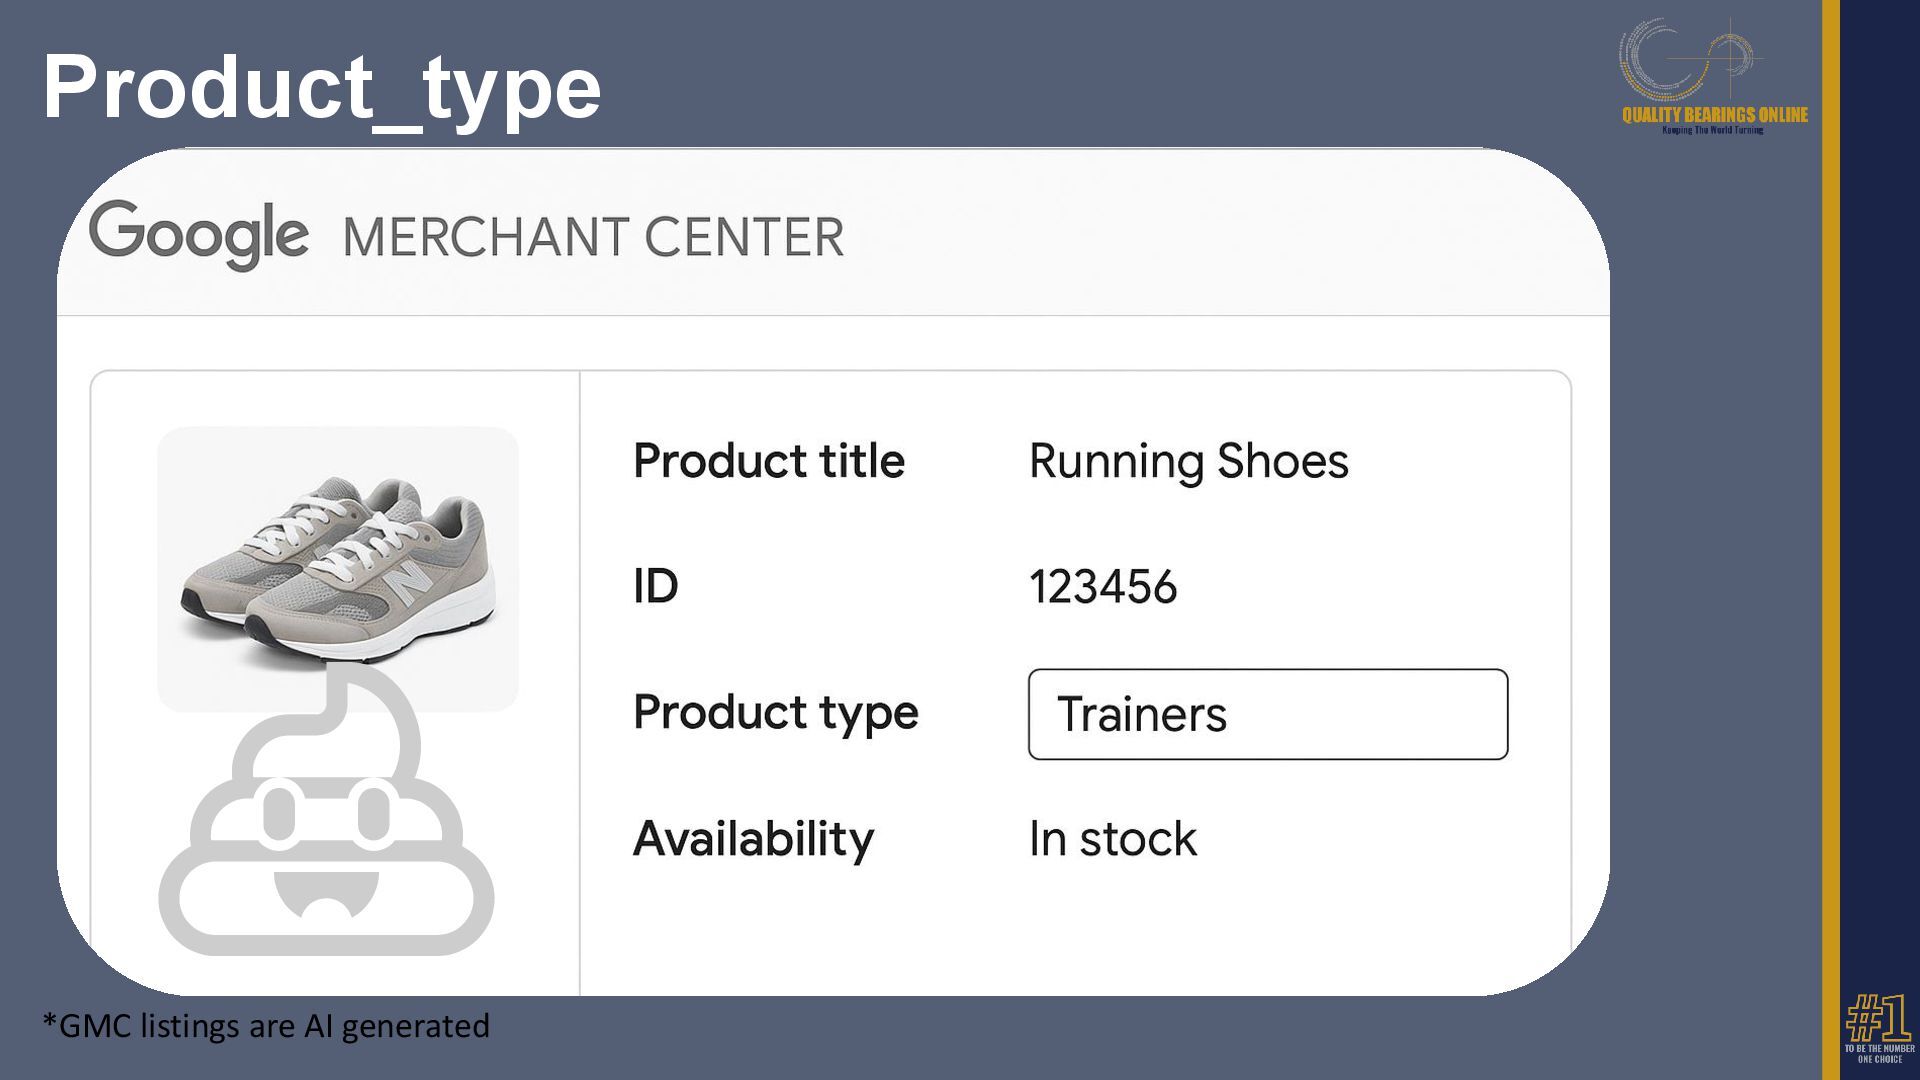
Task: Click the Availability label
Action: pos(753,838)
